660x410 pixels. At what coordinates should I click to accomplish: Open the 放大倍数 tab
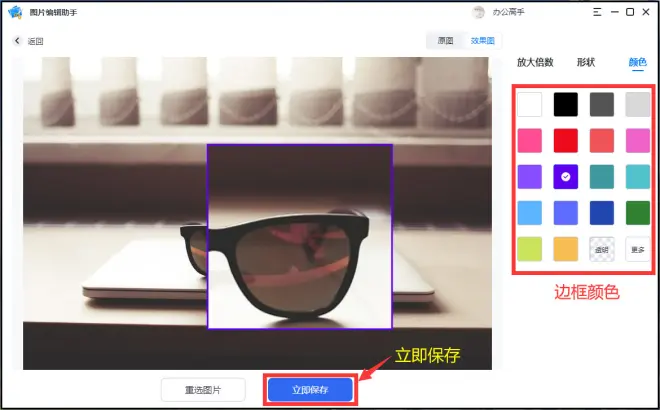click(x=535, y=62)
